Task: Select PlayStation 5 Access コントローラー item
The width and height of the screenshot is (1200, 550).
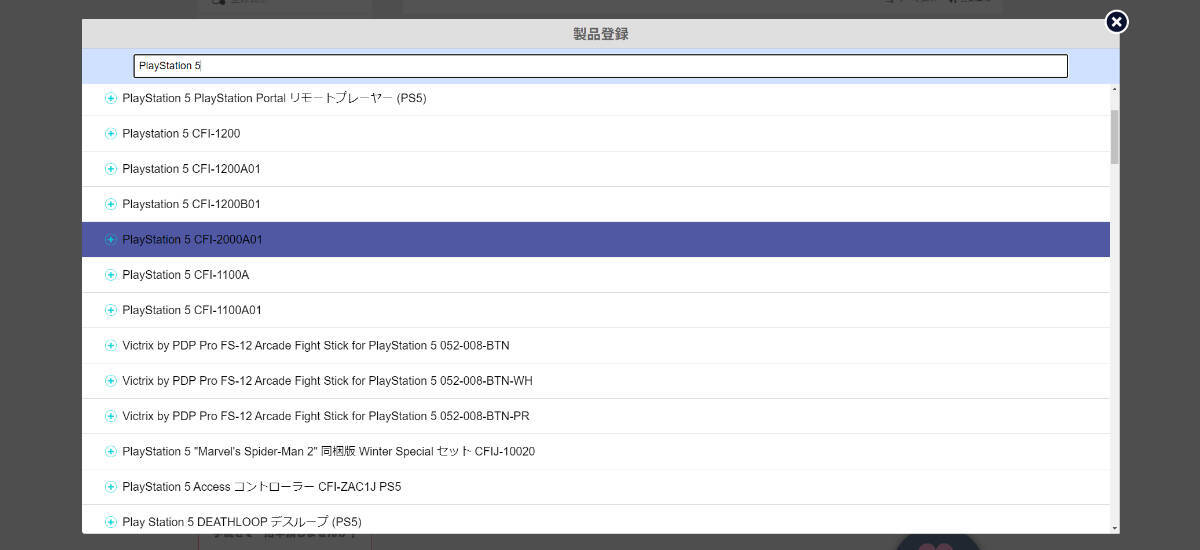Action: coord(261,487)
